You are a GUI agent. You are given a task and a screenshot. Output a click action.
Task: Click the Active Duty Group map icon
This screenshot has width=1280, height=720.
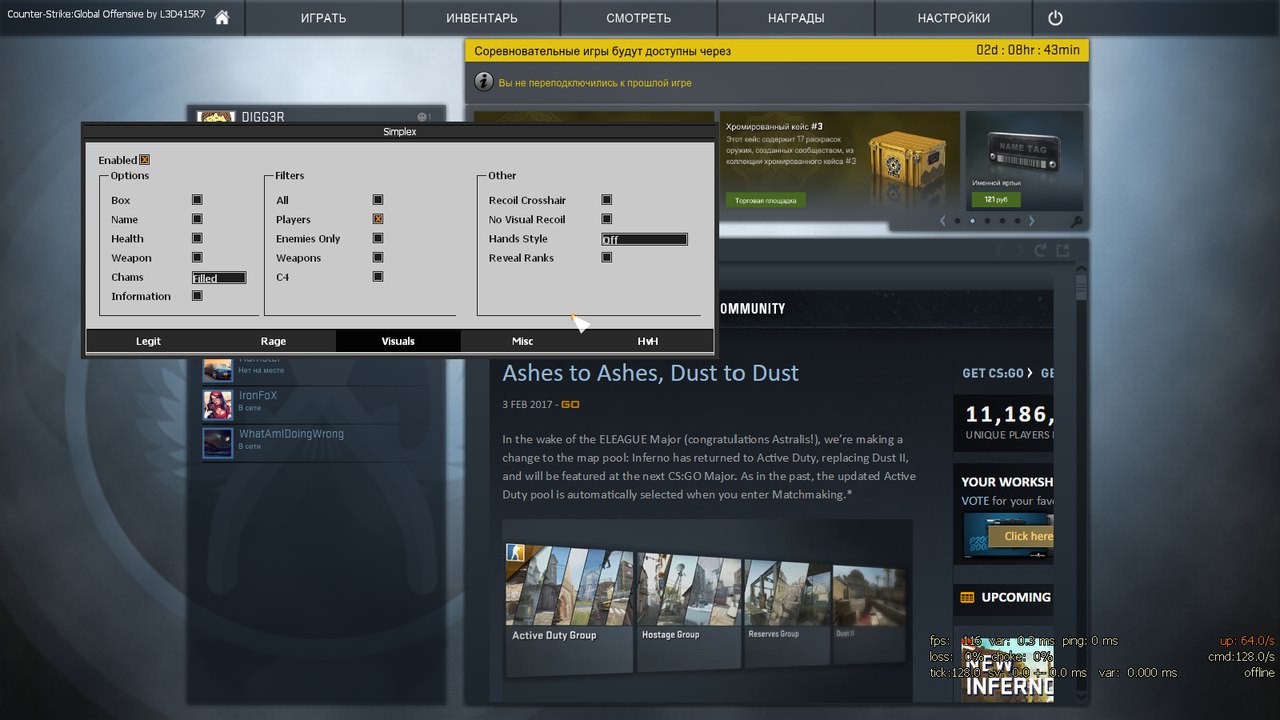515,552
